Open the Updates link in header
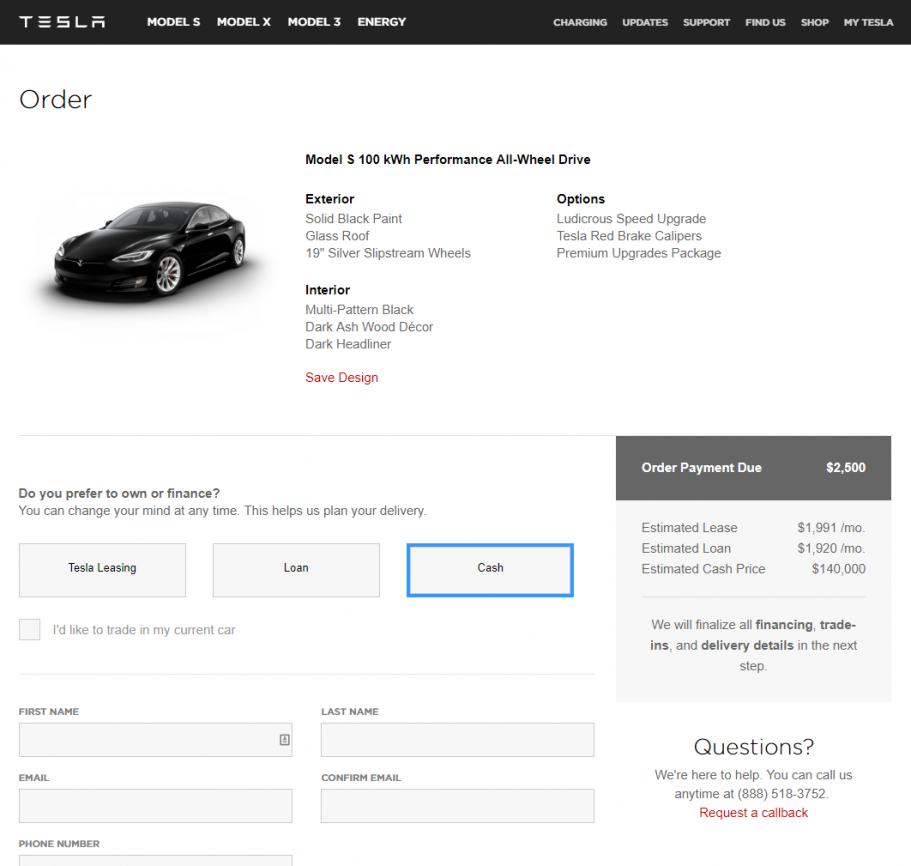 click(645, 22)
